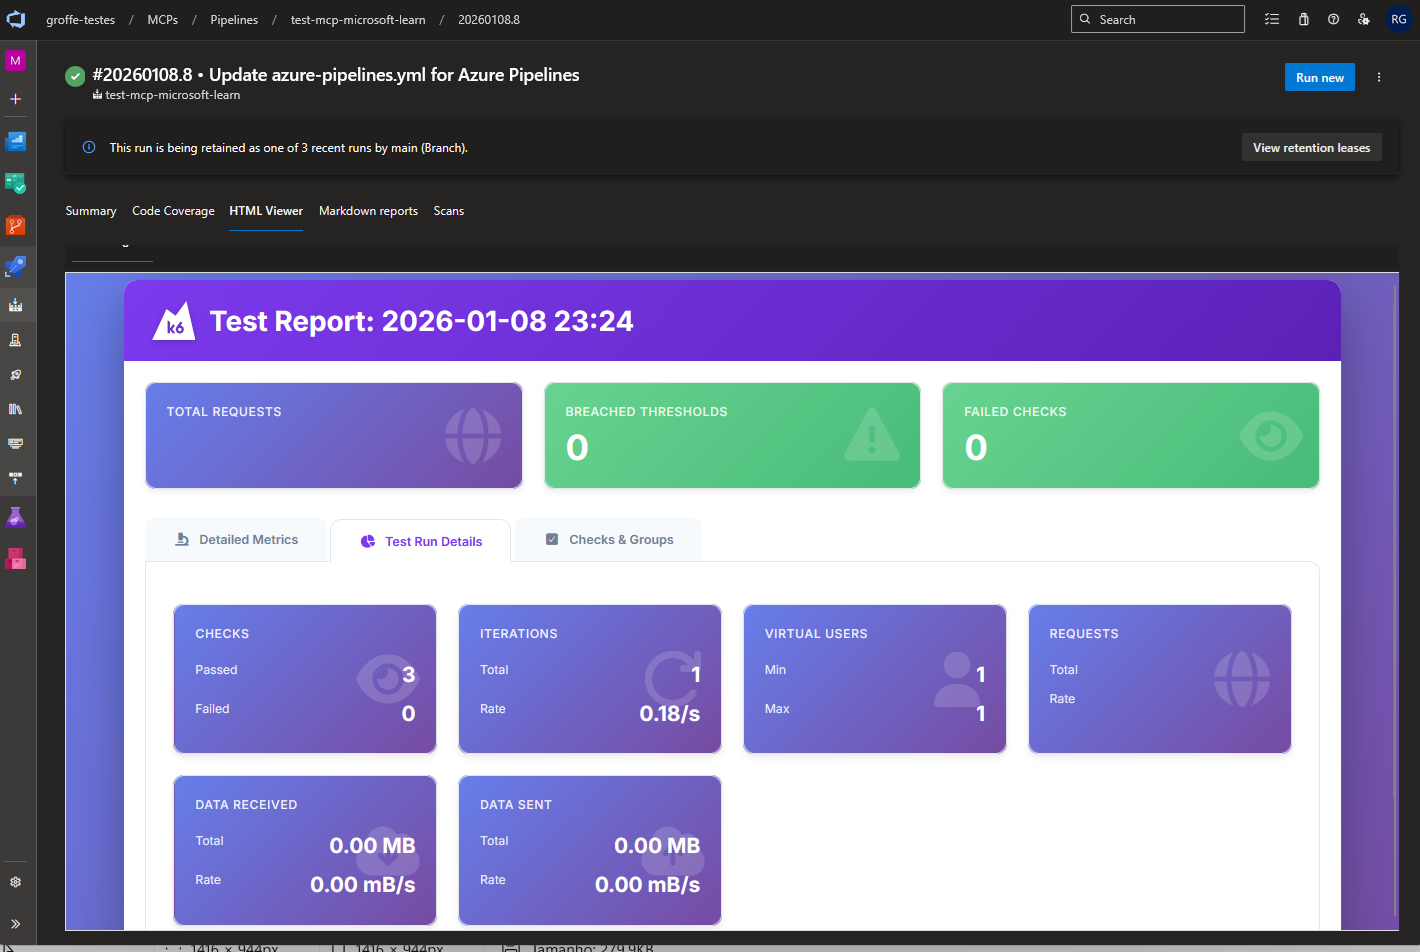This screenshot has height=952, width=1420.
Task: Open the blue Pipelines rocket hub icon
Action: point(15,267)
